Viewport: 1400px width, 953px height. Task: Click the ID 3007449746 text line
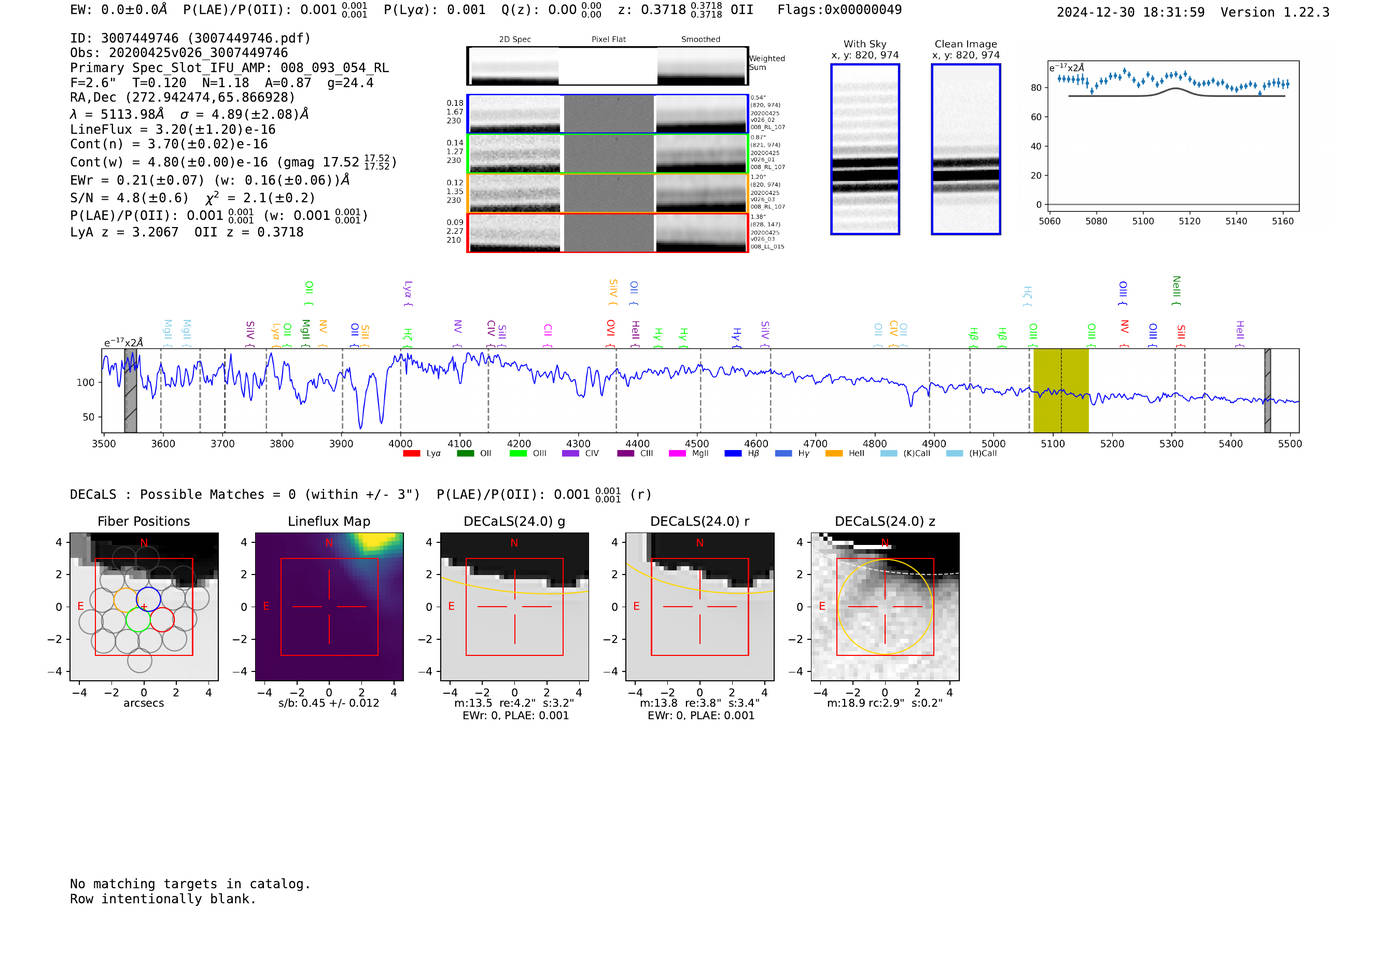pyautogui.click(x=190, y=38)
